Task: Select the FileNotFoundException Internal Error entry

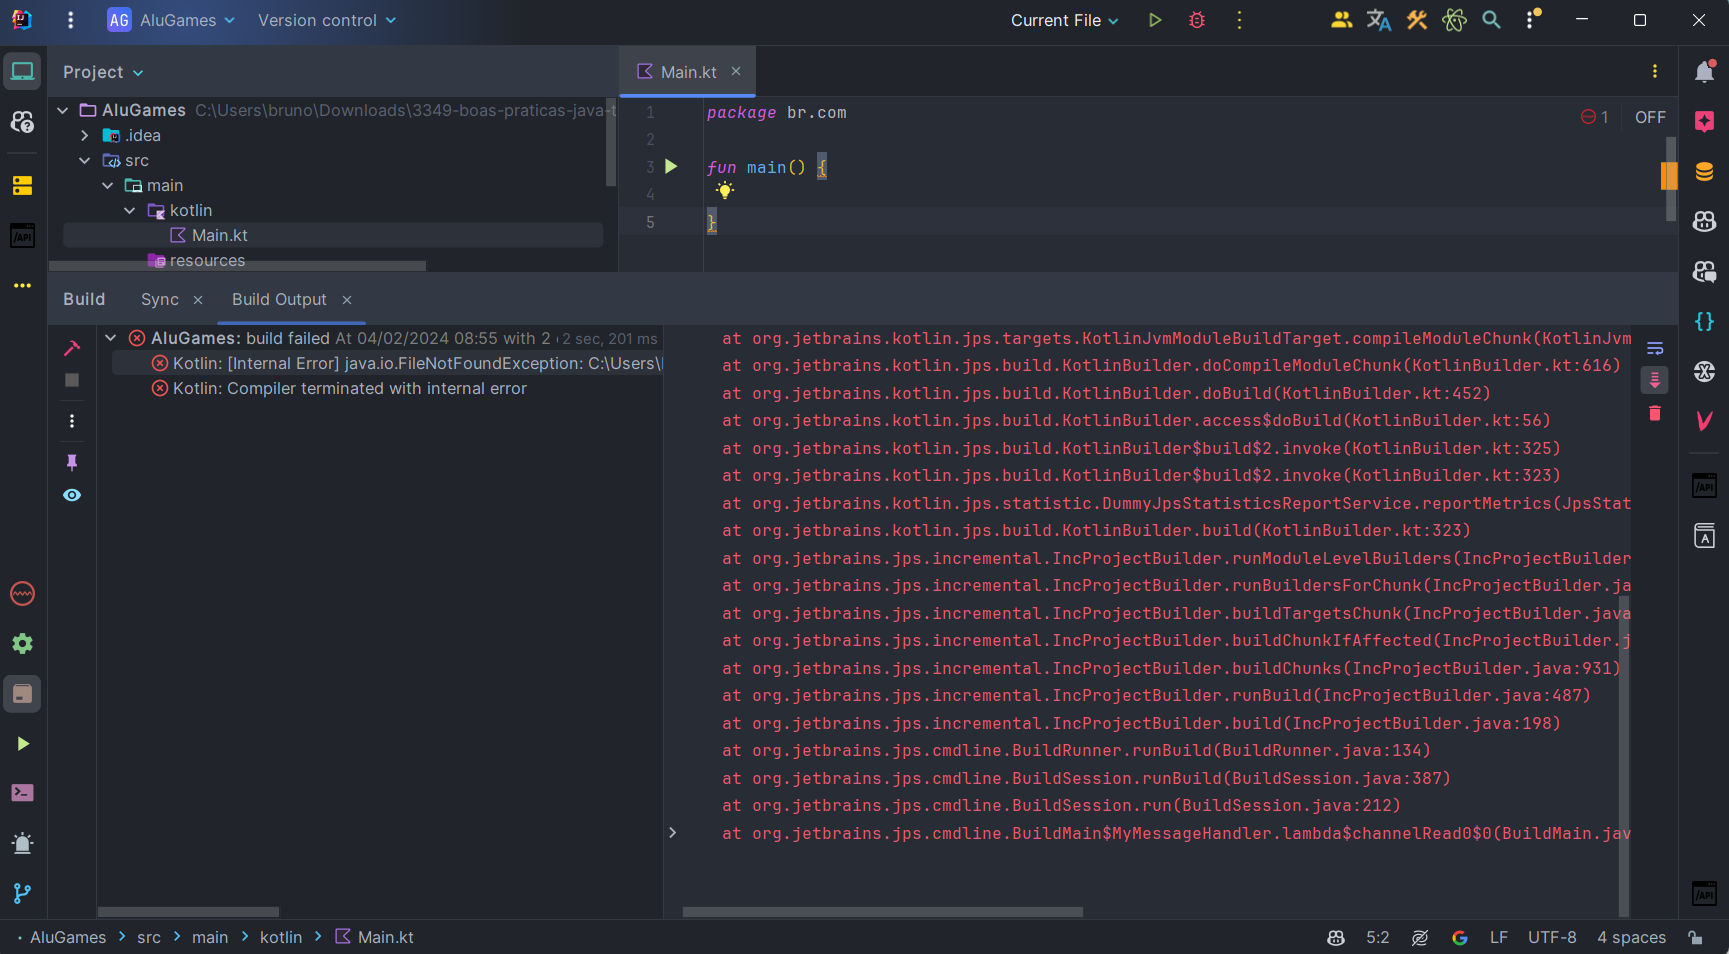Action: click(x=387, y=363)
